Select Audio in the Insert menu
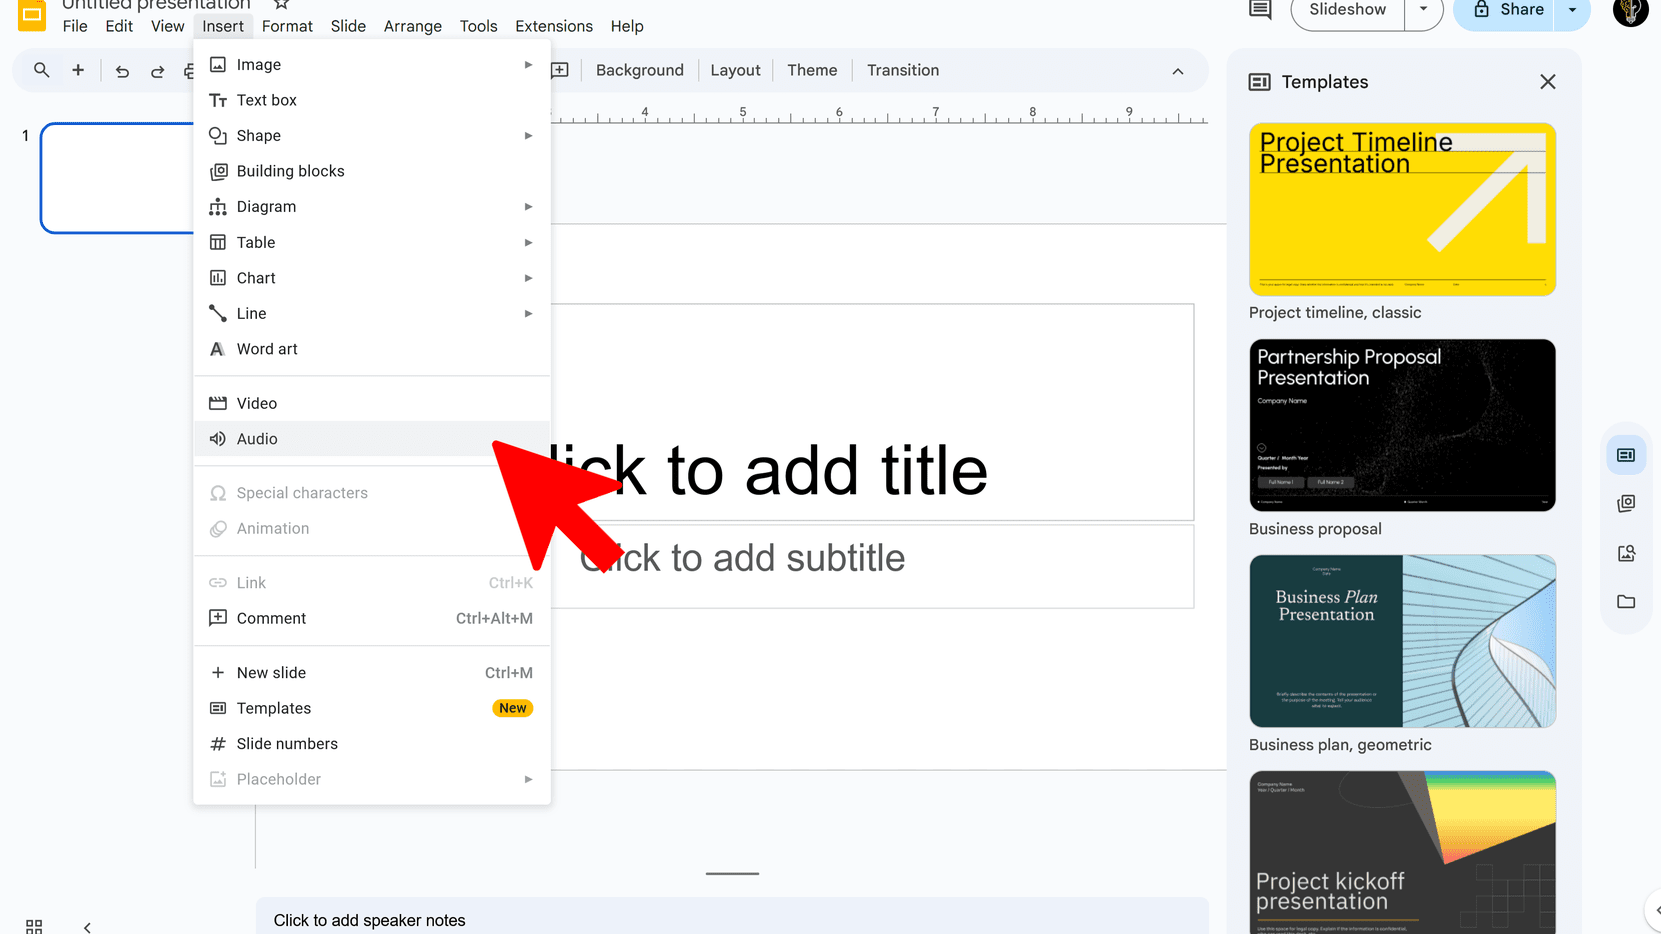Viewport: 1661px width, 934px height. pyautogui.click(x=371, y=439)
